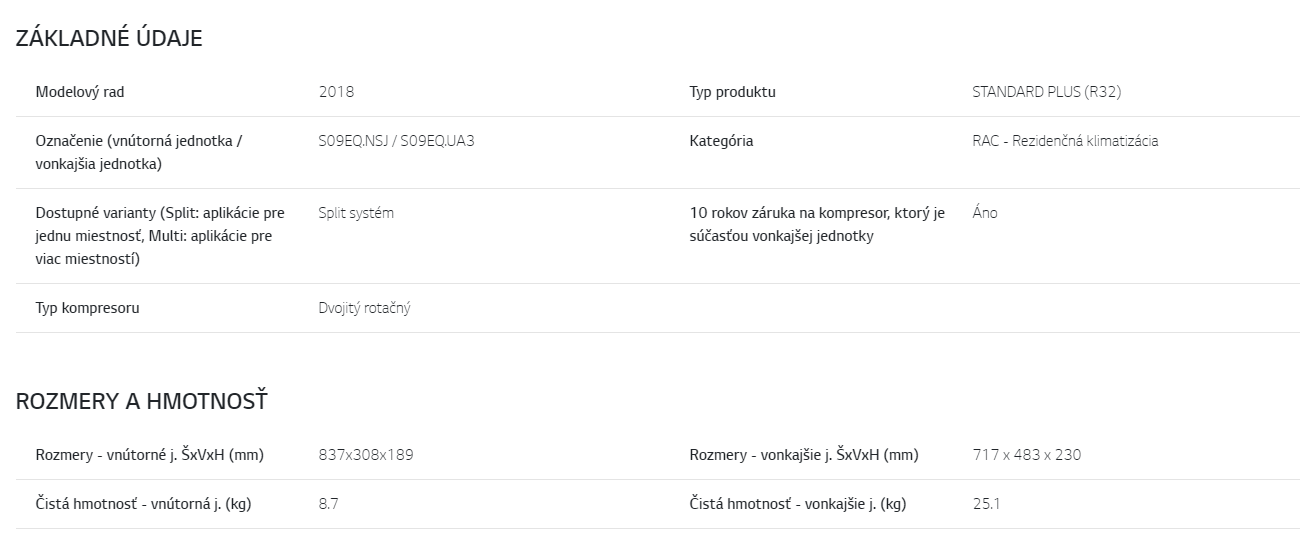The height and width of the screenshot is (552, 1309).
Task: Click the S09EQ.NSJ / S09EQ.UA3 model designation
Action: point(396,141)
